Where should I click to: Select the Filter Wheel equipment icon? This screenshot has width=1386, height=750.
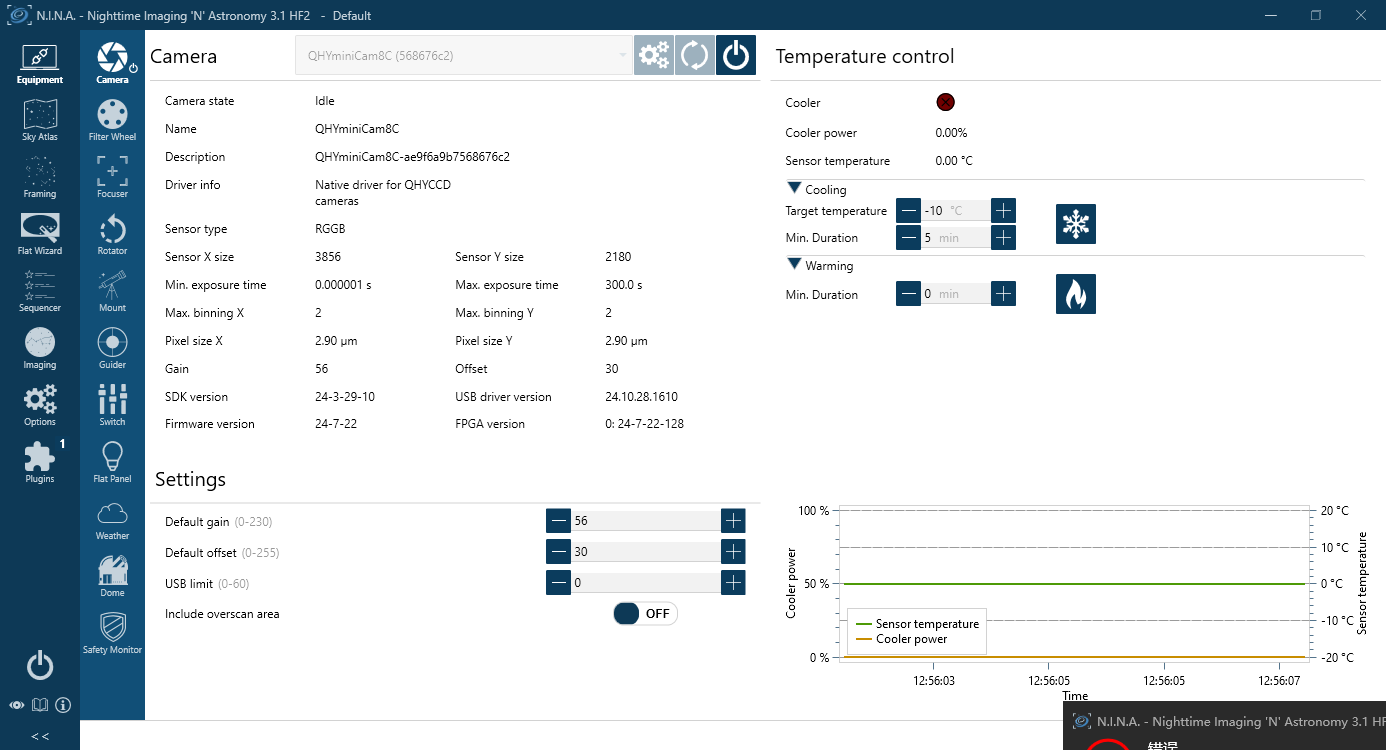[112, 120]
